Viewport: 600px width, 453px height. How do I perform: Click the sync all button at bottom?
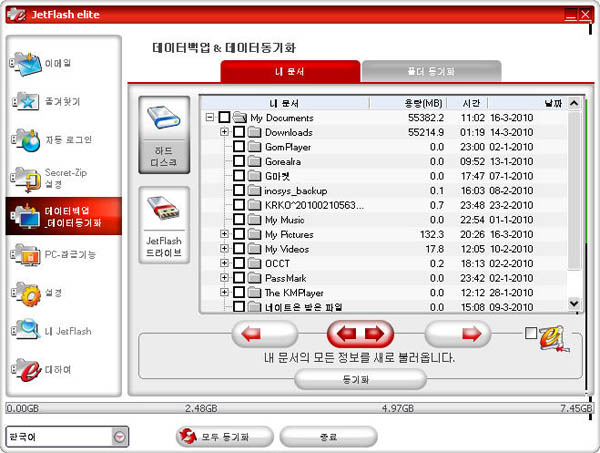click(x=225, y=437)
